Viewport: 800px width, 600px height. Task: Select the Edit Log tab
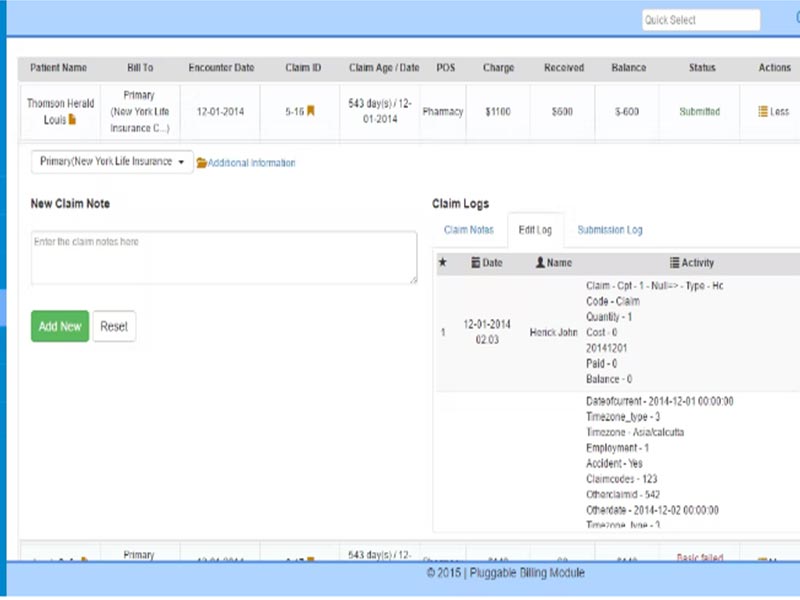click(x=535, y=230)
